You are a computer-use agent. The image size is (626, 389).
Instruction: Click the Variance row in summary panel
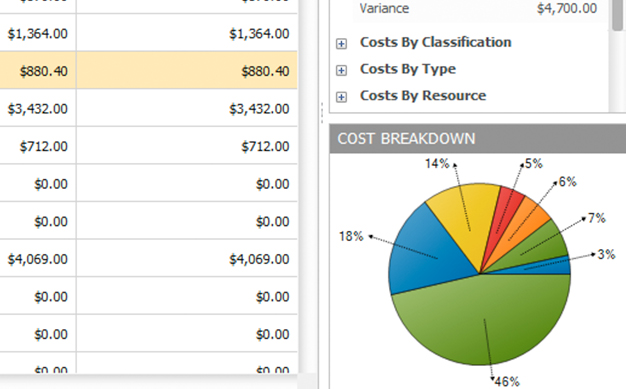tap(478, 8)
